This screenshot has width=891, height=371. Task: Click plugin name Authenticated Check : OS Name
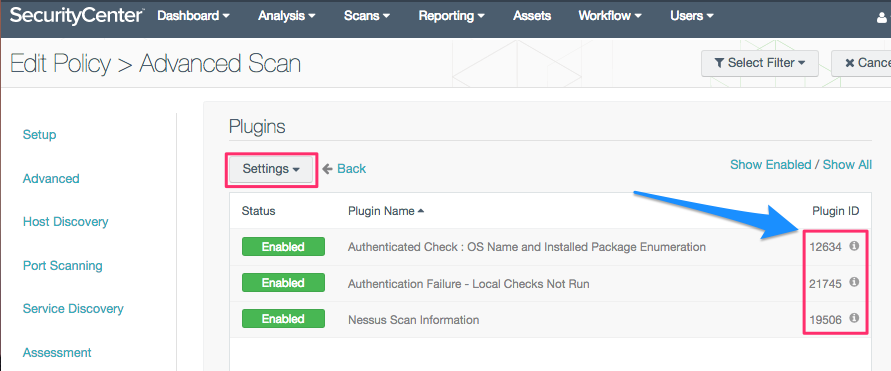click(527, 247)
